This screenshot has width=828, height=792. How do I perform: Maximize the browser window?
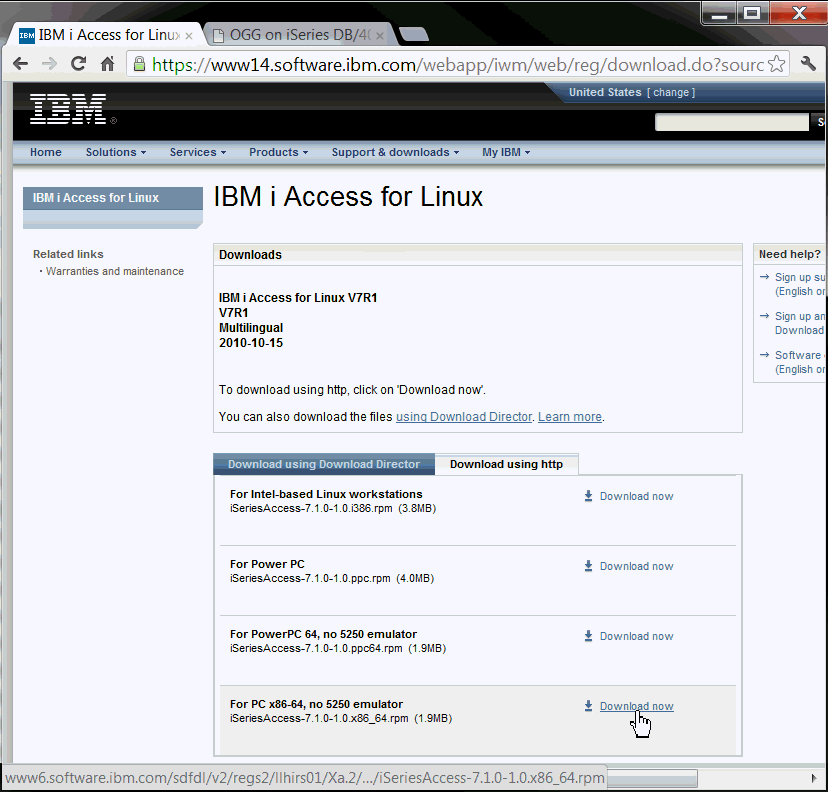pyautogui.click(x=752, y=13)
